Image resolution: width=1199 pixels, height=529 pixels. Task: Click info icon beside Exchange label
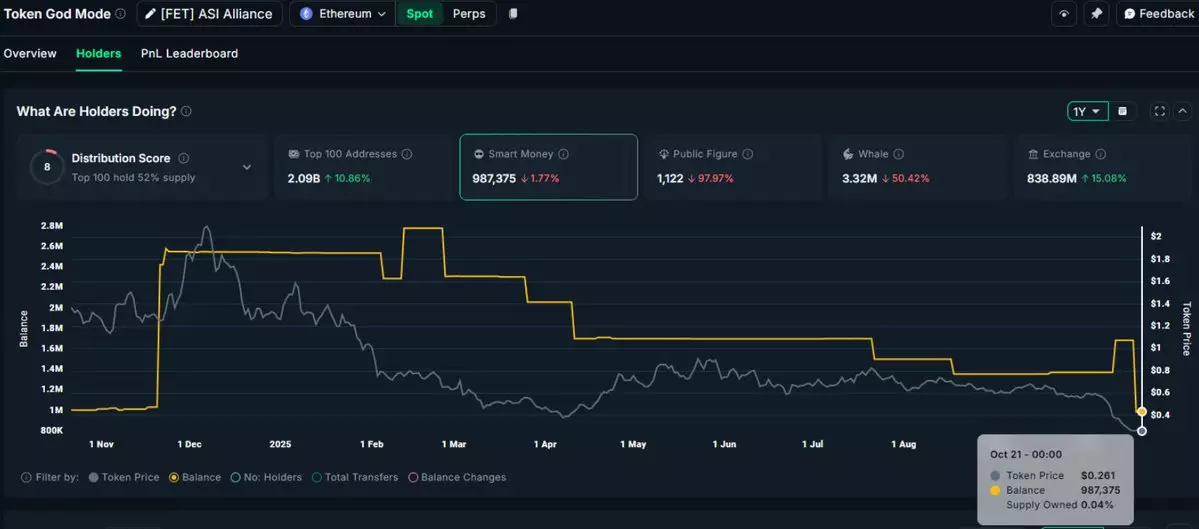[1100, 154]
